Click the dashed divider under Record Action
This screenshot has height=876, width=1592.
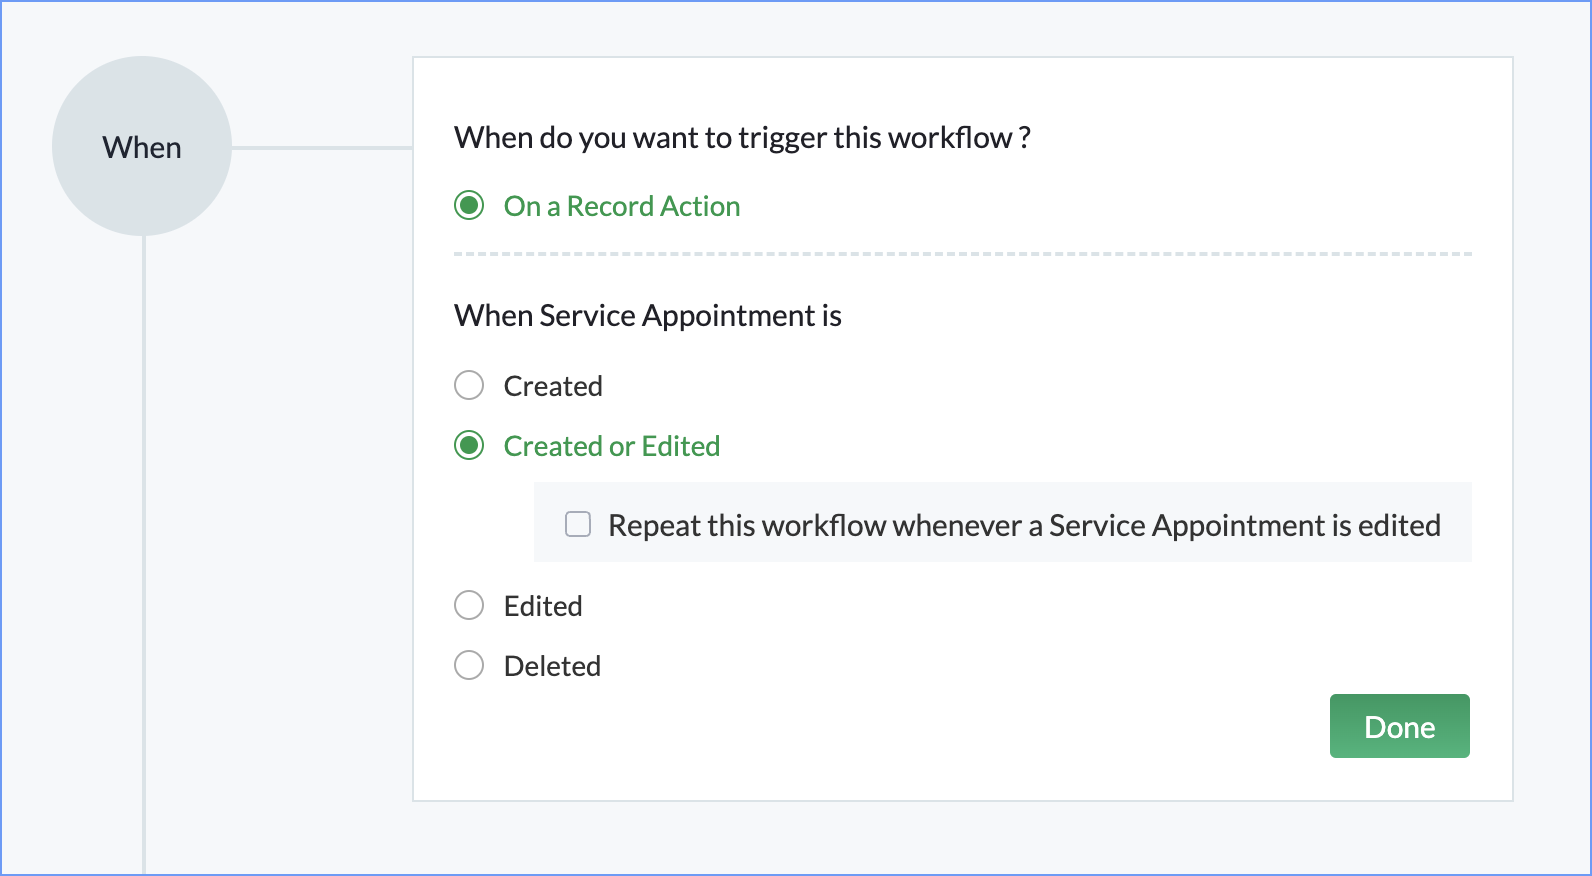pyautogui.click(x=962, y=254)
